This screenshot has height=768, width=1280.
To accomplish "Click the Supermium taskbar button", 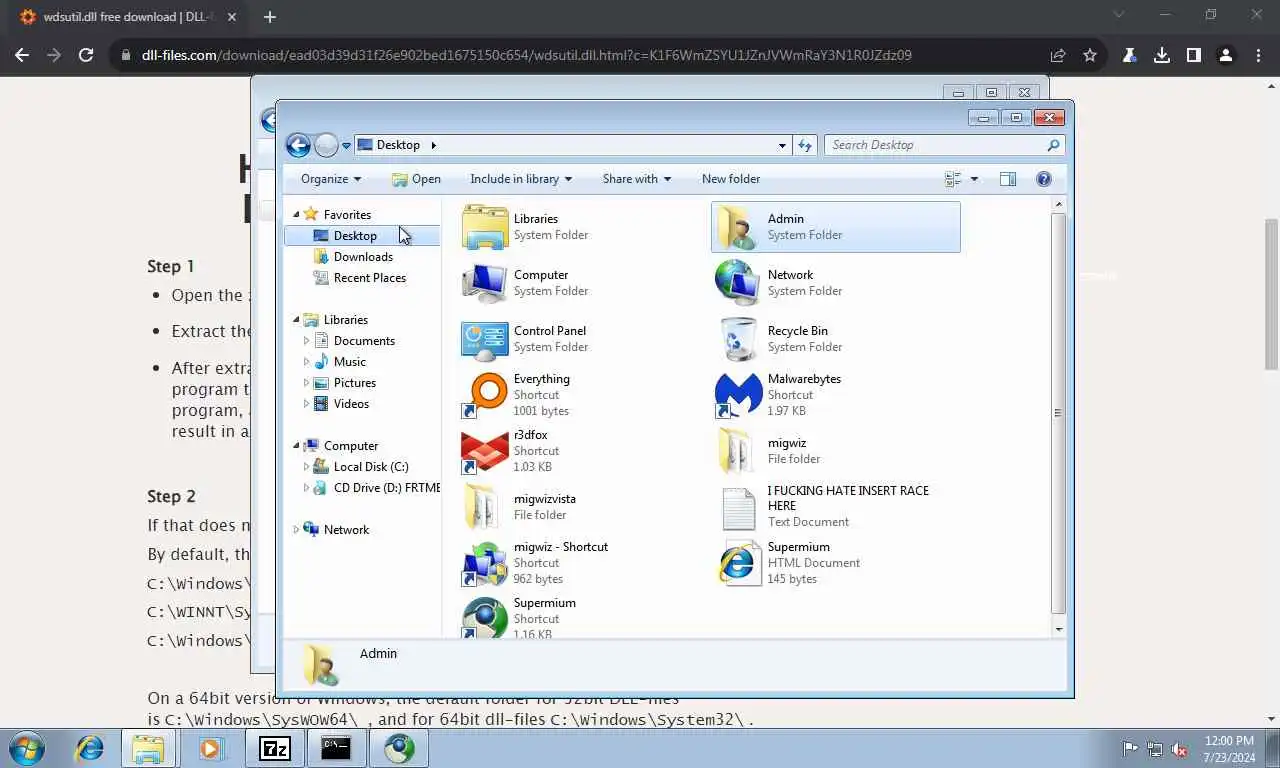I will click(x=399, y=748).
